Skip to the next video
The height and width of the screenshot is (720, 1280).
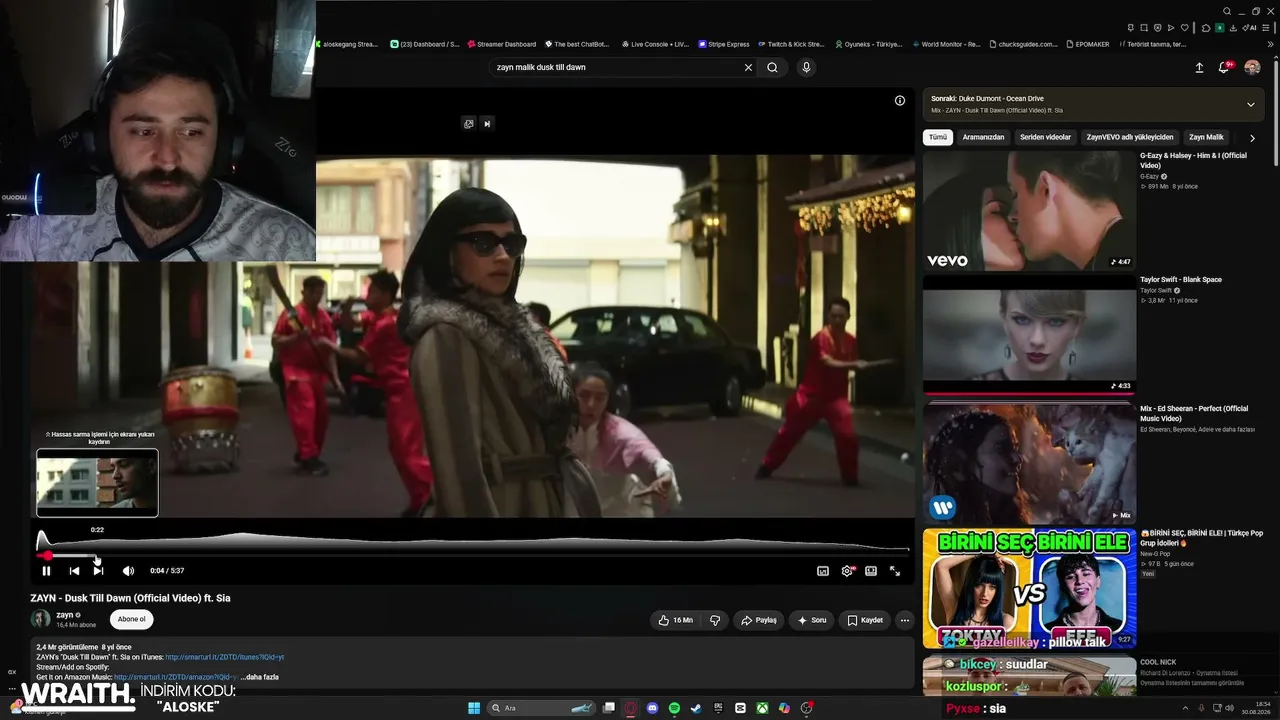(98, 571)
